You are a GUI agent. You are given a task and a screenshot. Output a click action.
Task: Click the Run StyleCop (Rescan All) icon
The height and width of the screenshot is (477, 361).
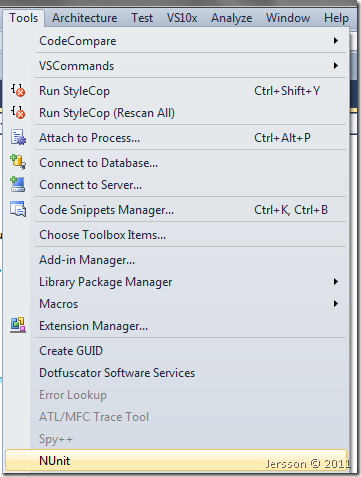(x=18, y=112)
